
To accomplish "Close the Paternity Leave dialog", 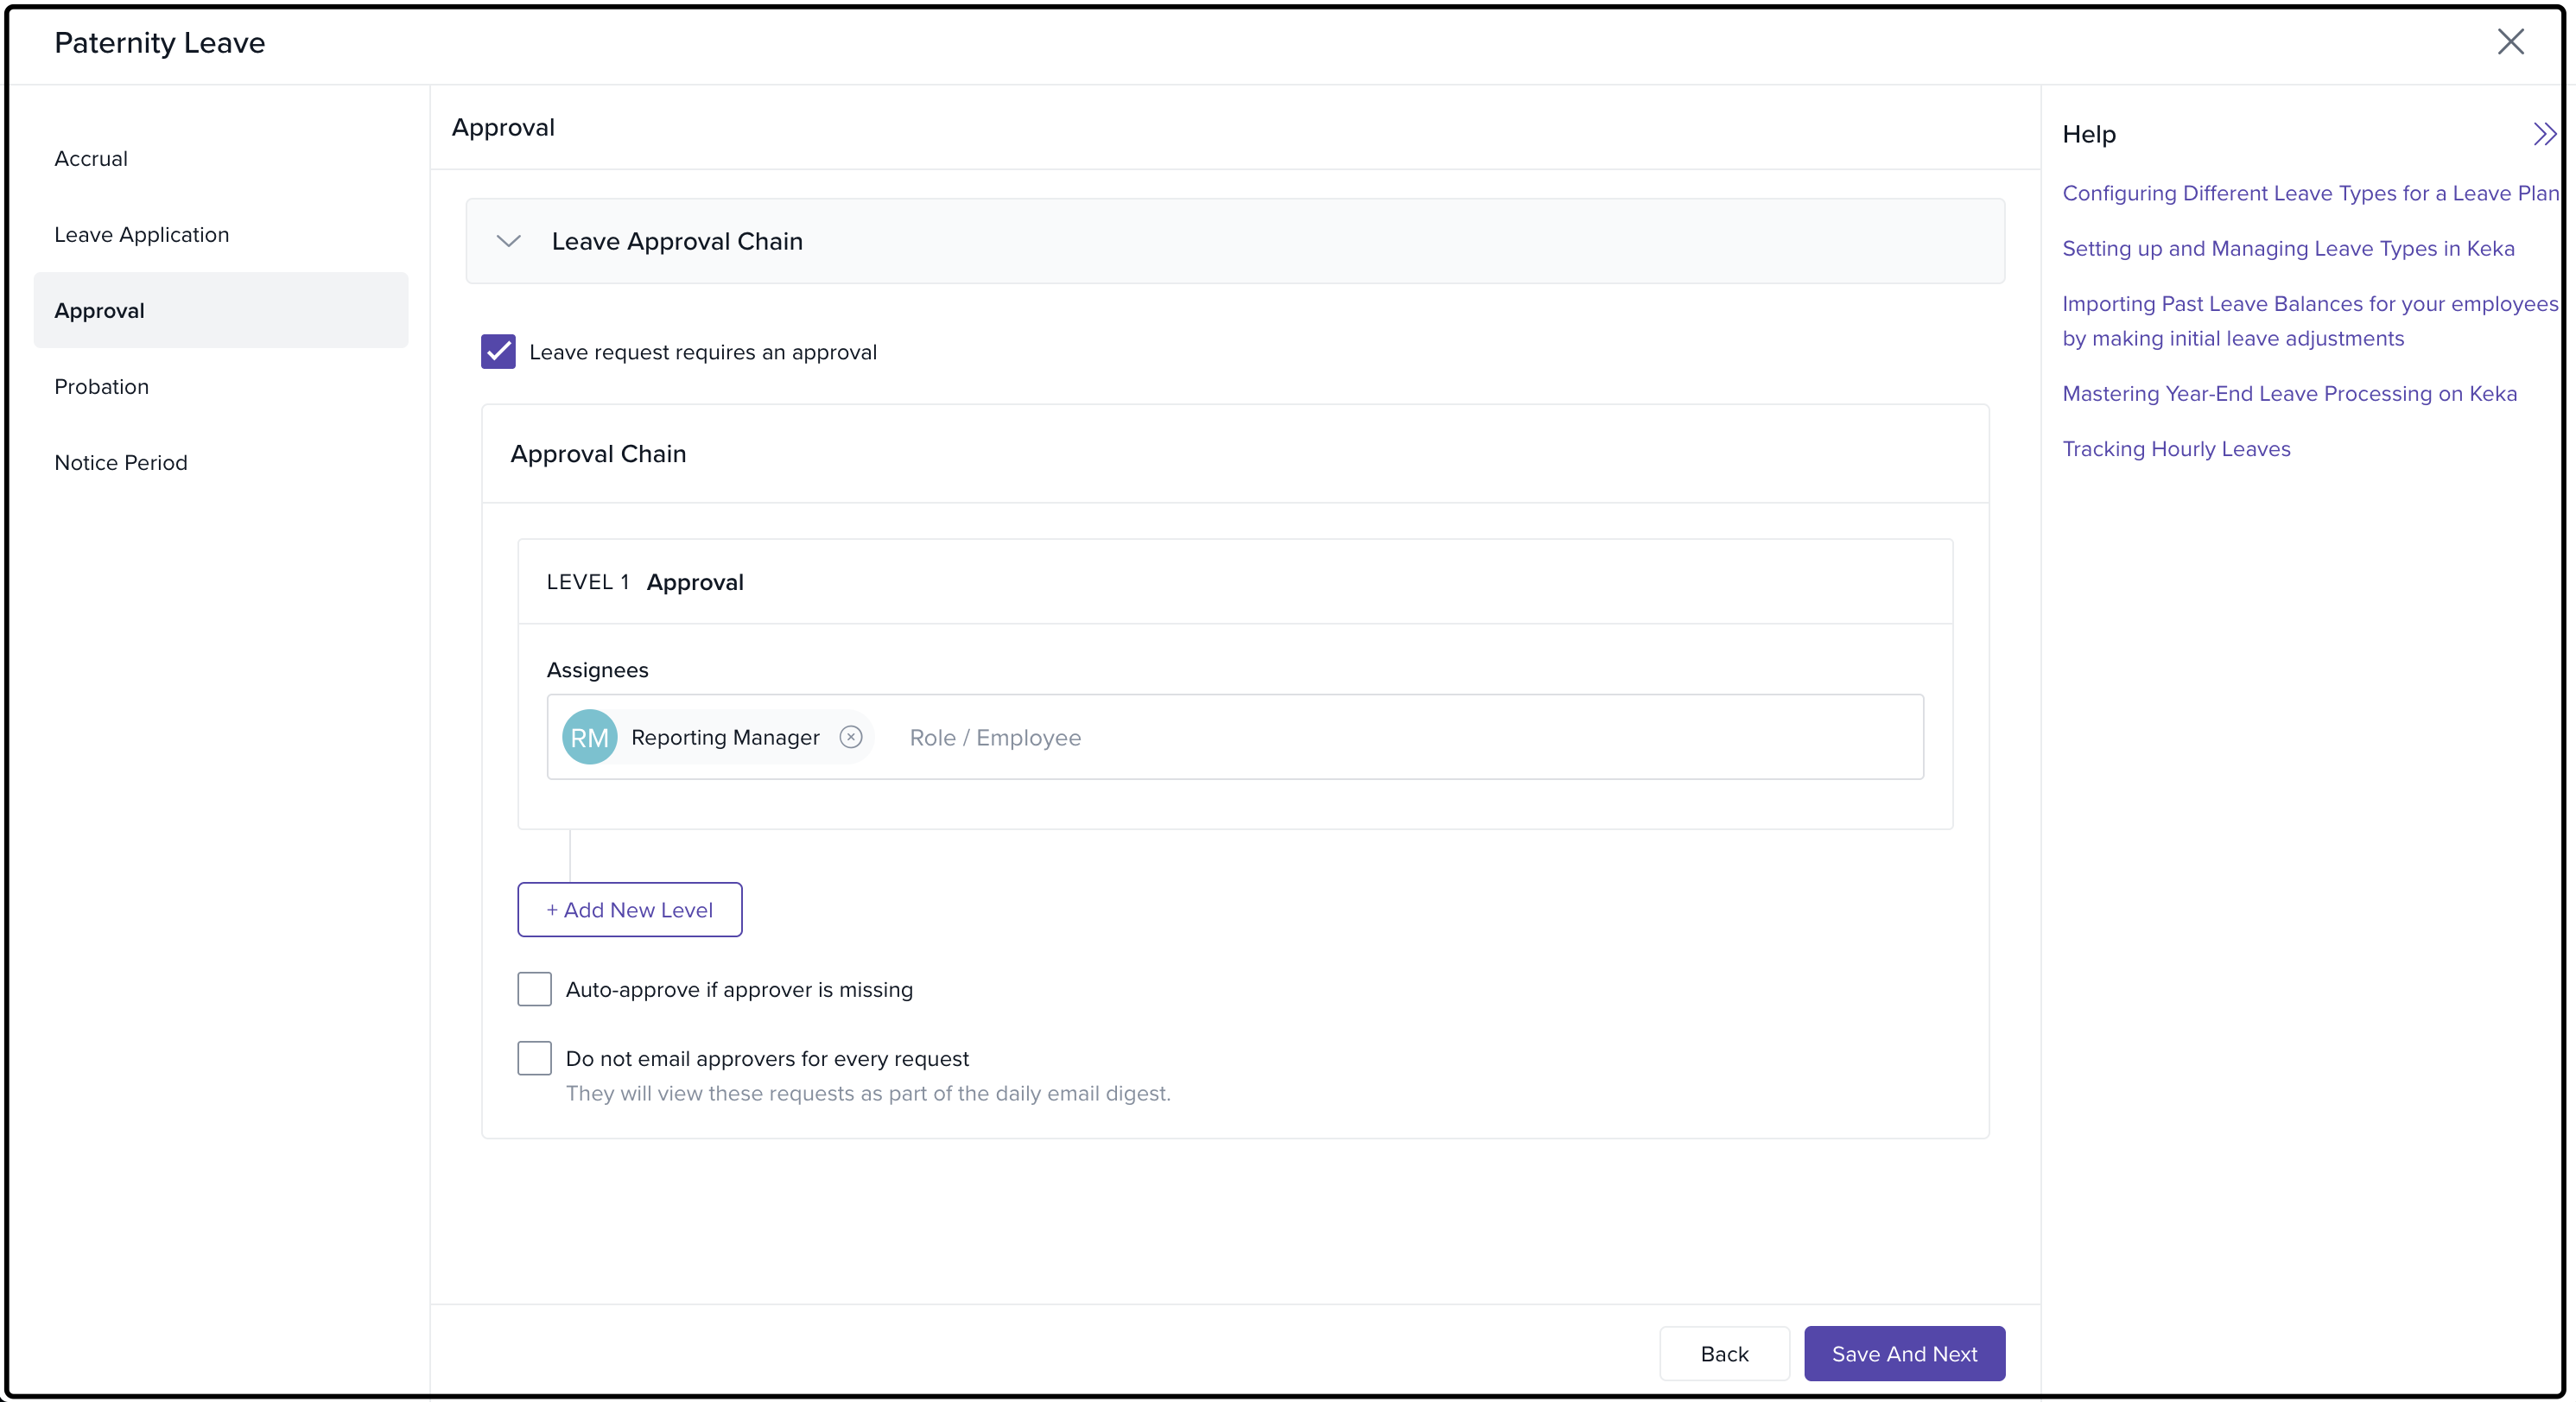I will [x=2510, y=42].
